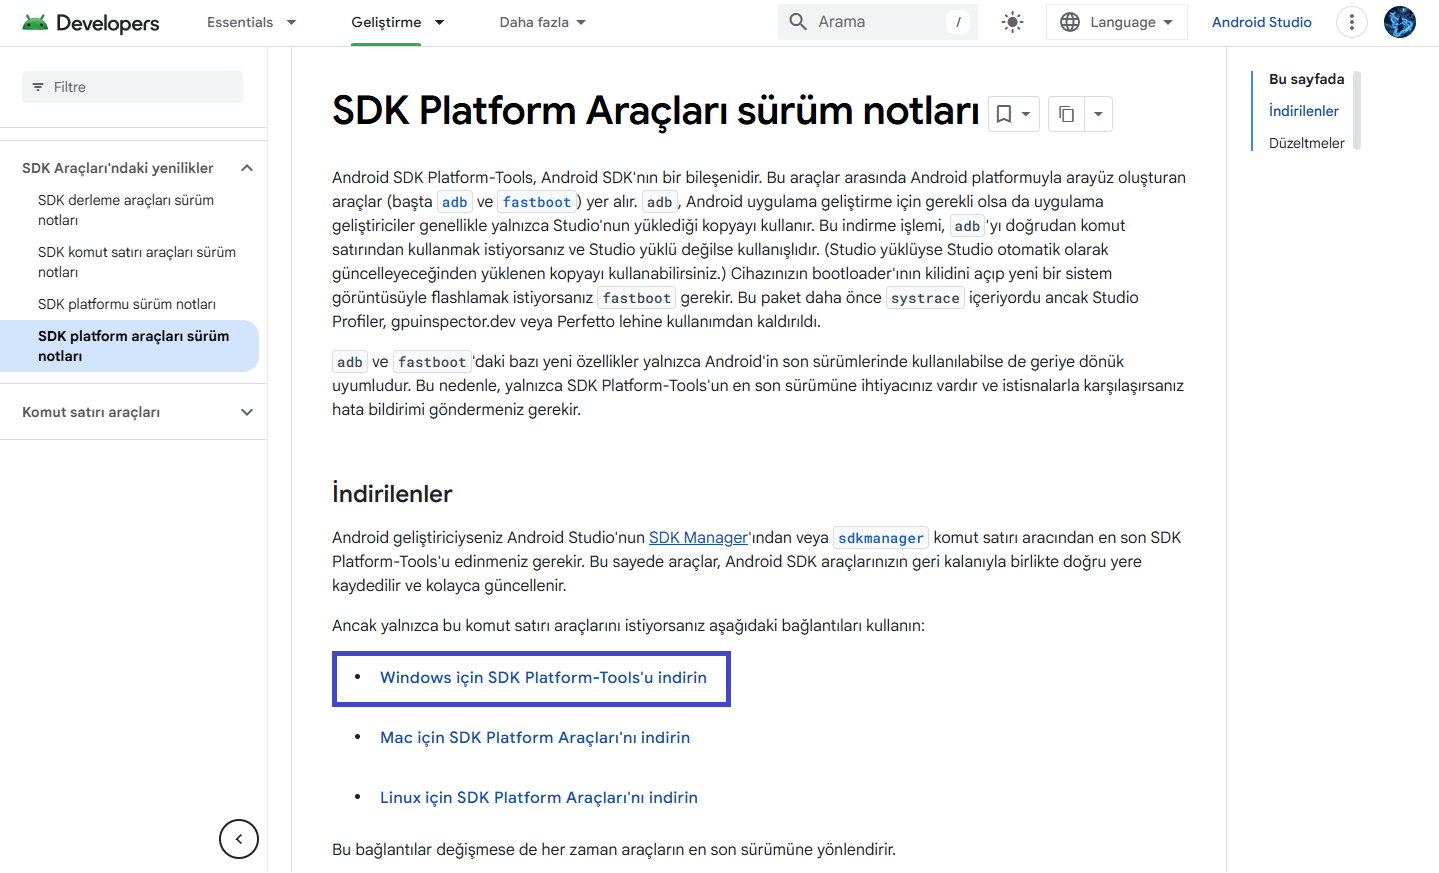This screenshot has height=873, width=1439.
Task: Click the globe icon in Language selector
Action: pyautogui.click(x=1070, y=22)
